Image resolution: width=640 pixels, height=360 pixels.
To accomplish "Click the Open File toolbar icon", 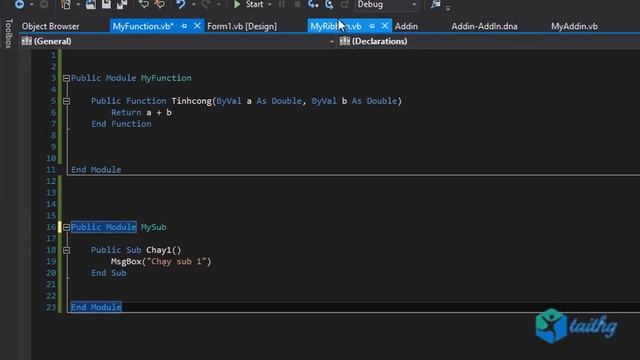I will (x=91, y=4).
